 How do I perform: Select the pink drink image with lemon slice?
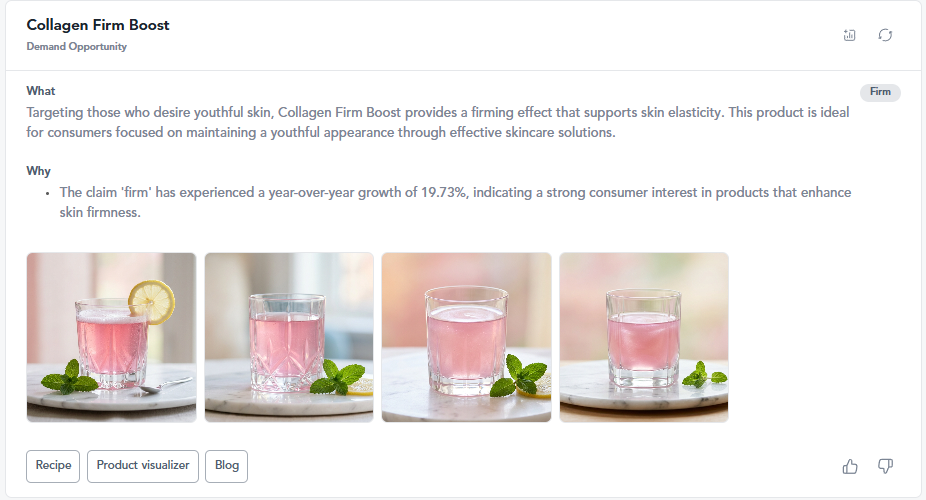(112, 338)
